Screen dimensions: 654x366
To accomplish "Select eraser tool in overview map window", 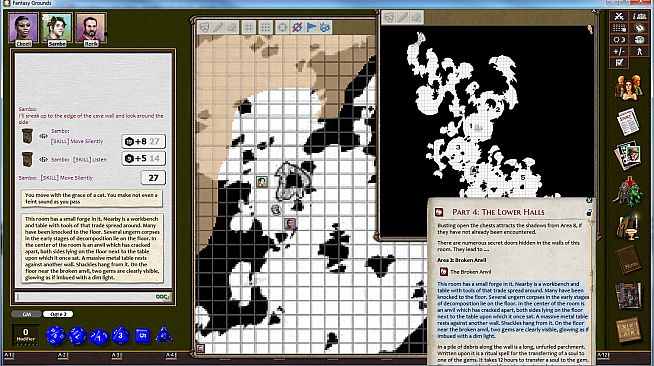I will click(417, 17).
